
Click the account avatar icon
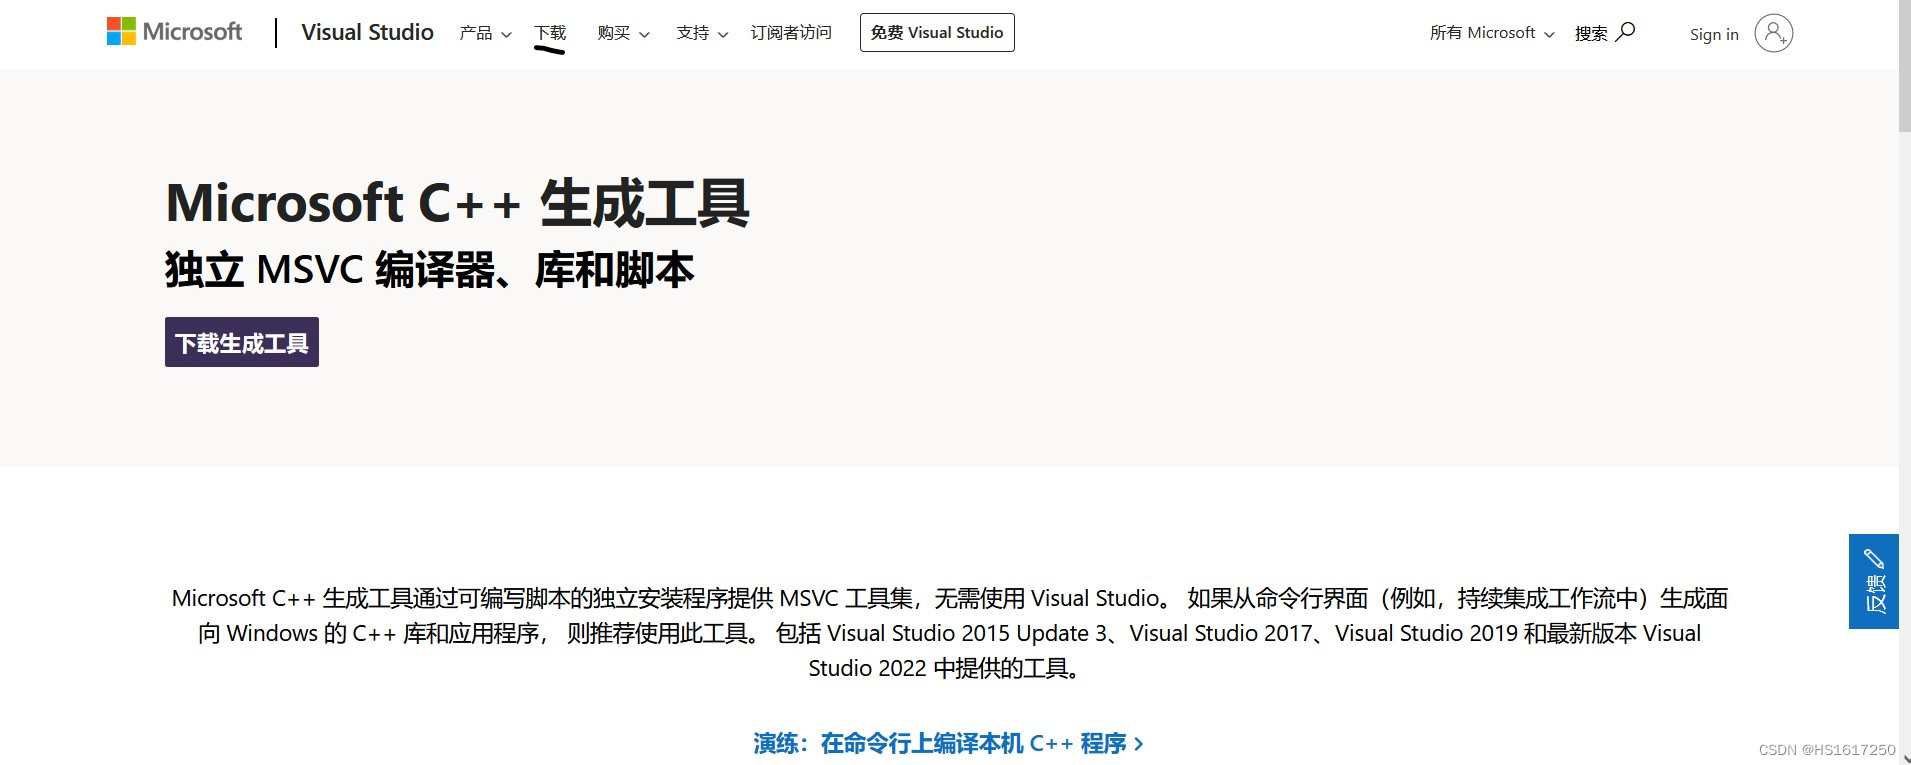1773,33
